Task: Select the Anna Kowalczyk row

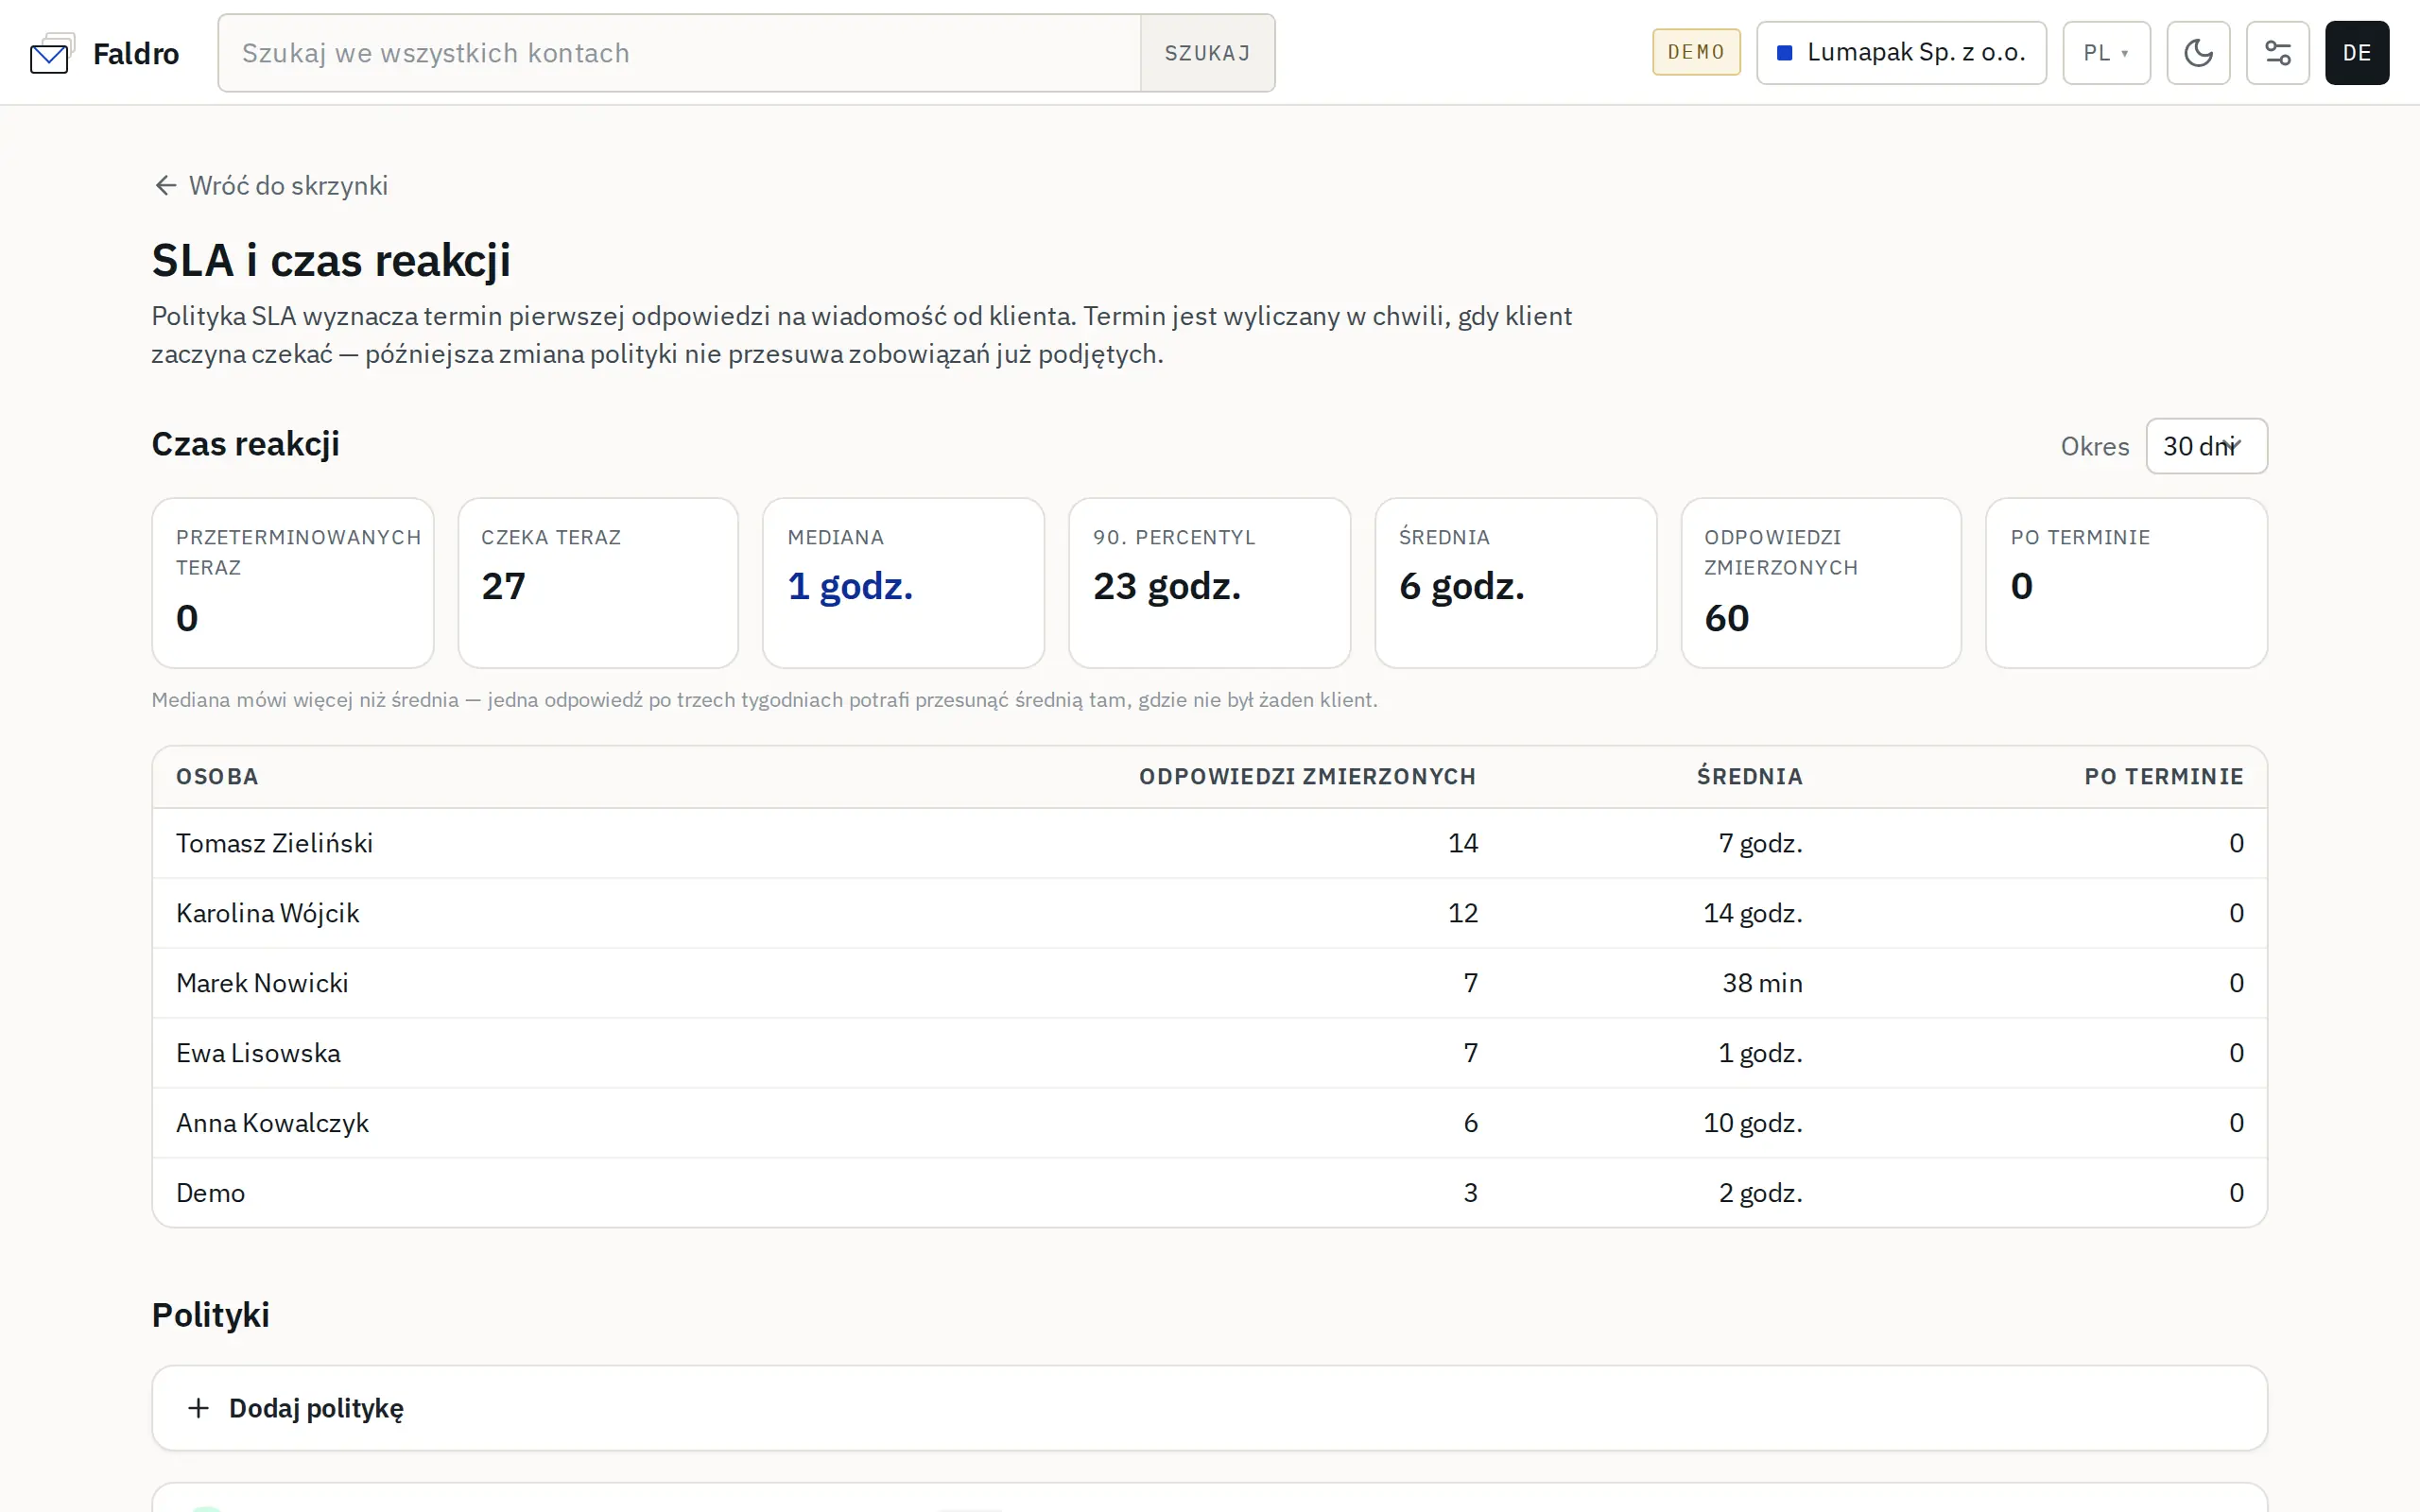Action: 1209,1123
